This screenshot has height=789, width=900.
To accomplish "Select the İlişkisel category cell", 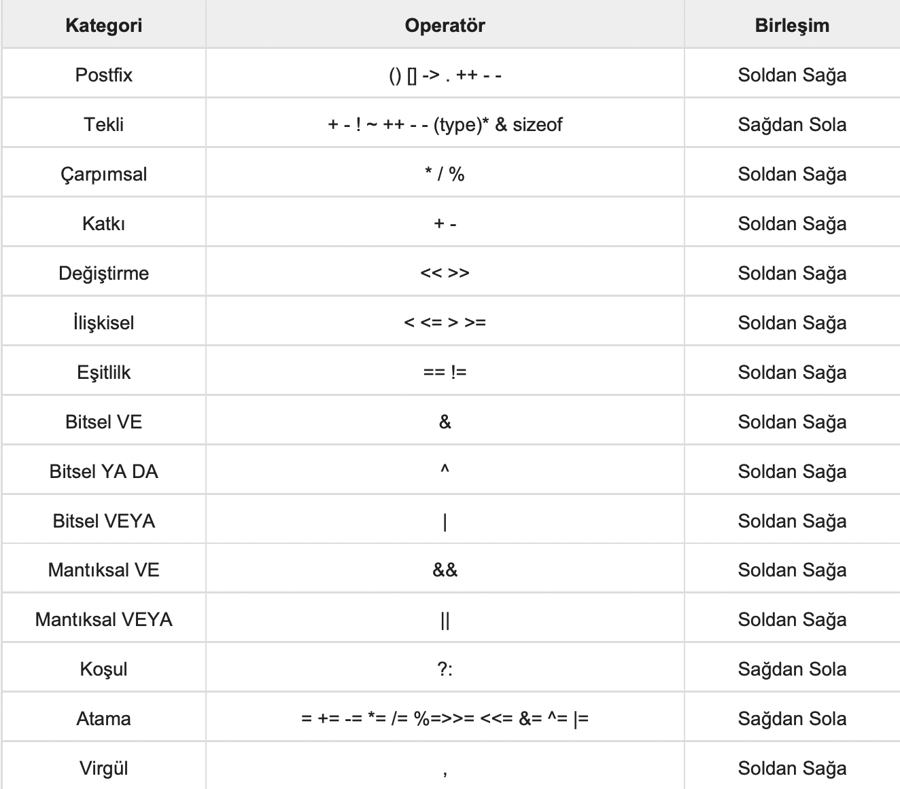I will click(103, 322).
